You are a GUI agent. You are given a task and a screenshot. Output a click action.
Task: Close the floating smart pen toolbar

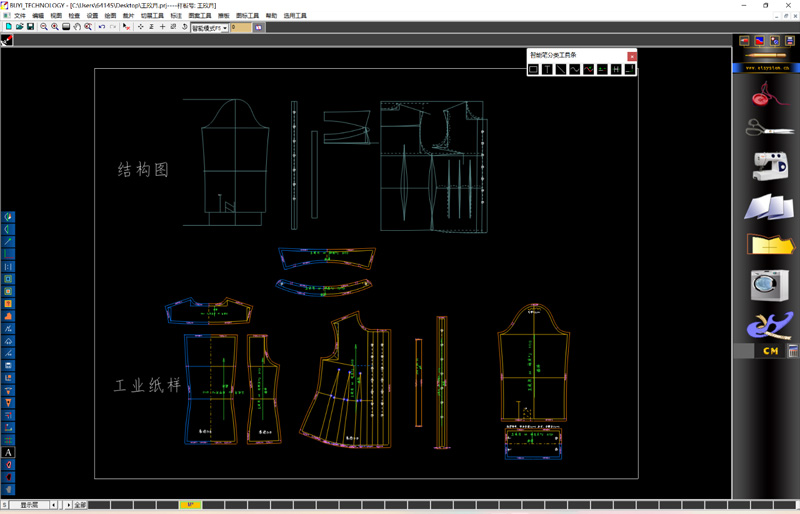tap(632, 56)
